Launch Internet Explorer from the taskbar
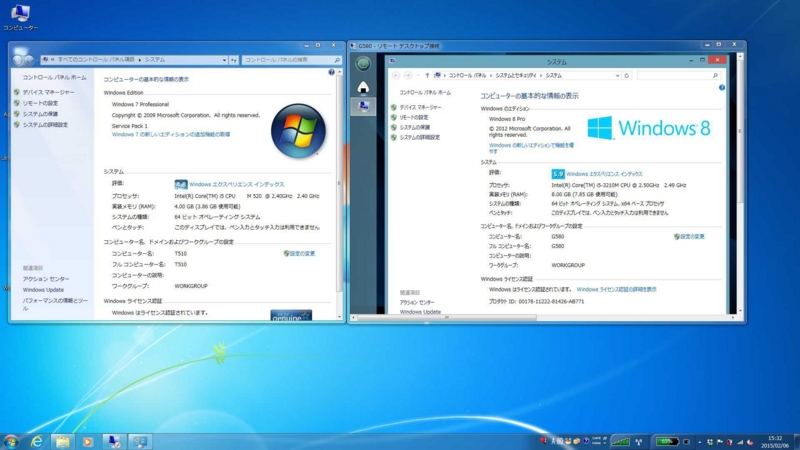800x450 pixels. [37, 442]
